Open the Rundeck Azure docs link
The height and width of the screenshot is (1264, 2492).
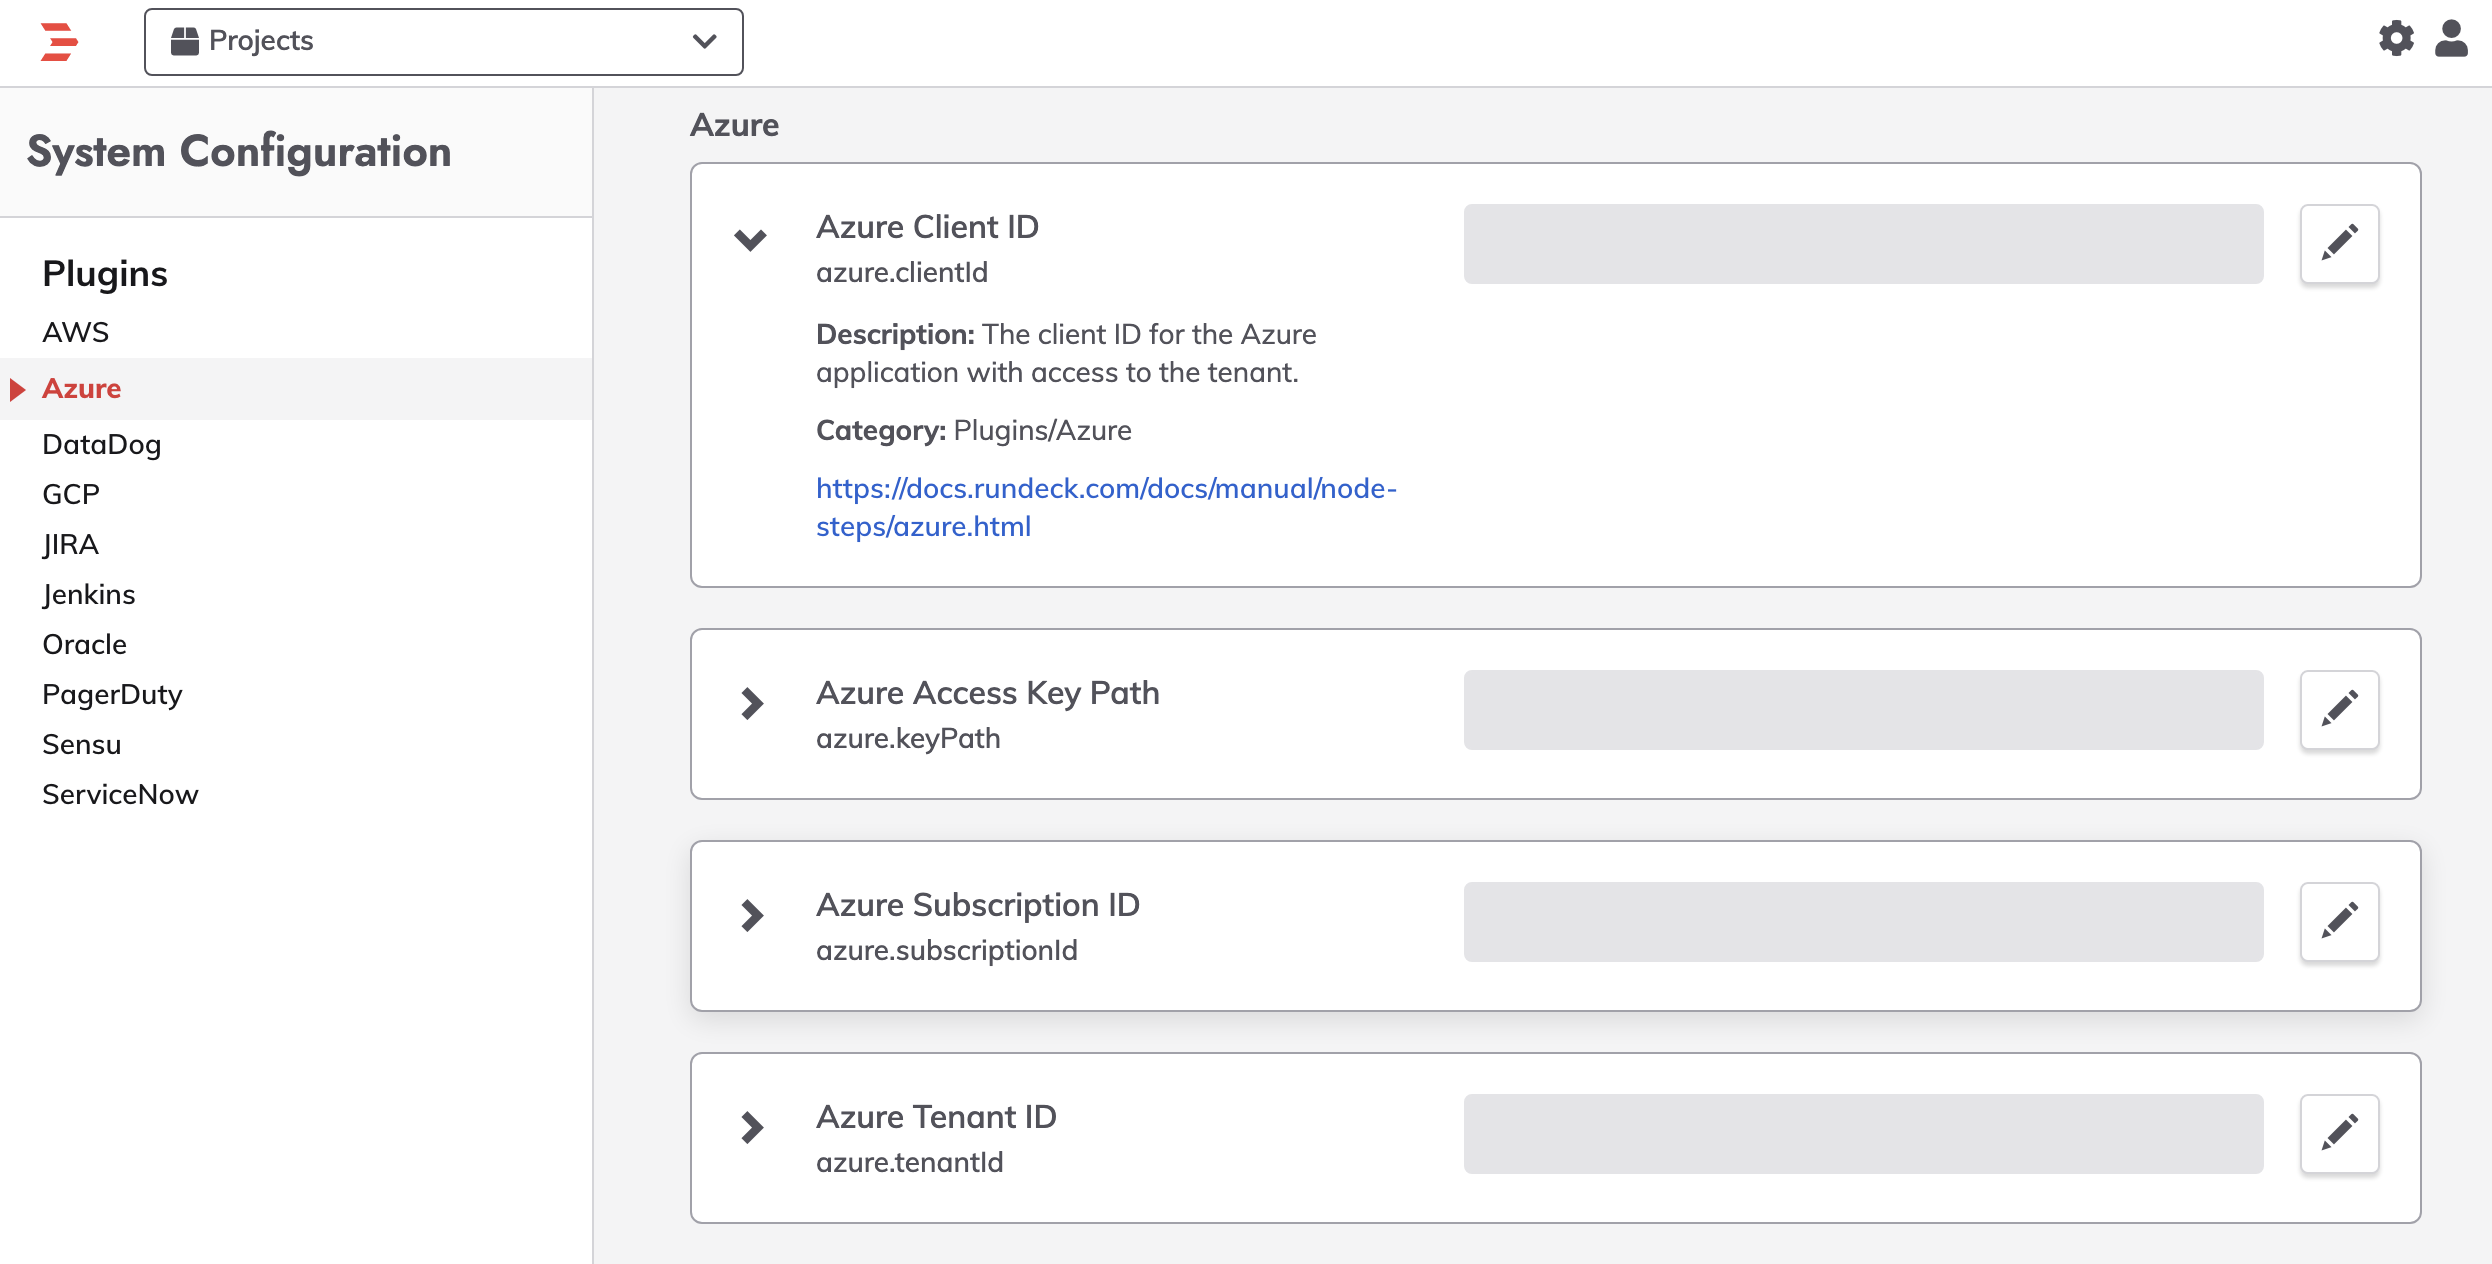coord(1106,507)
